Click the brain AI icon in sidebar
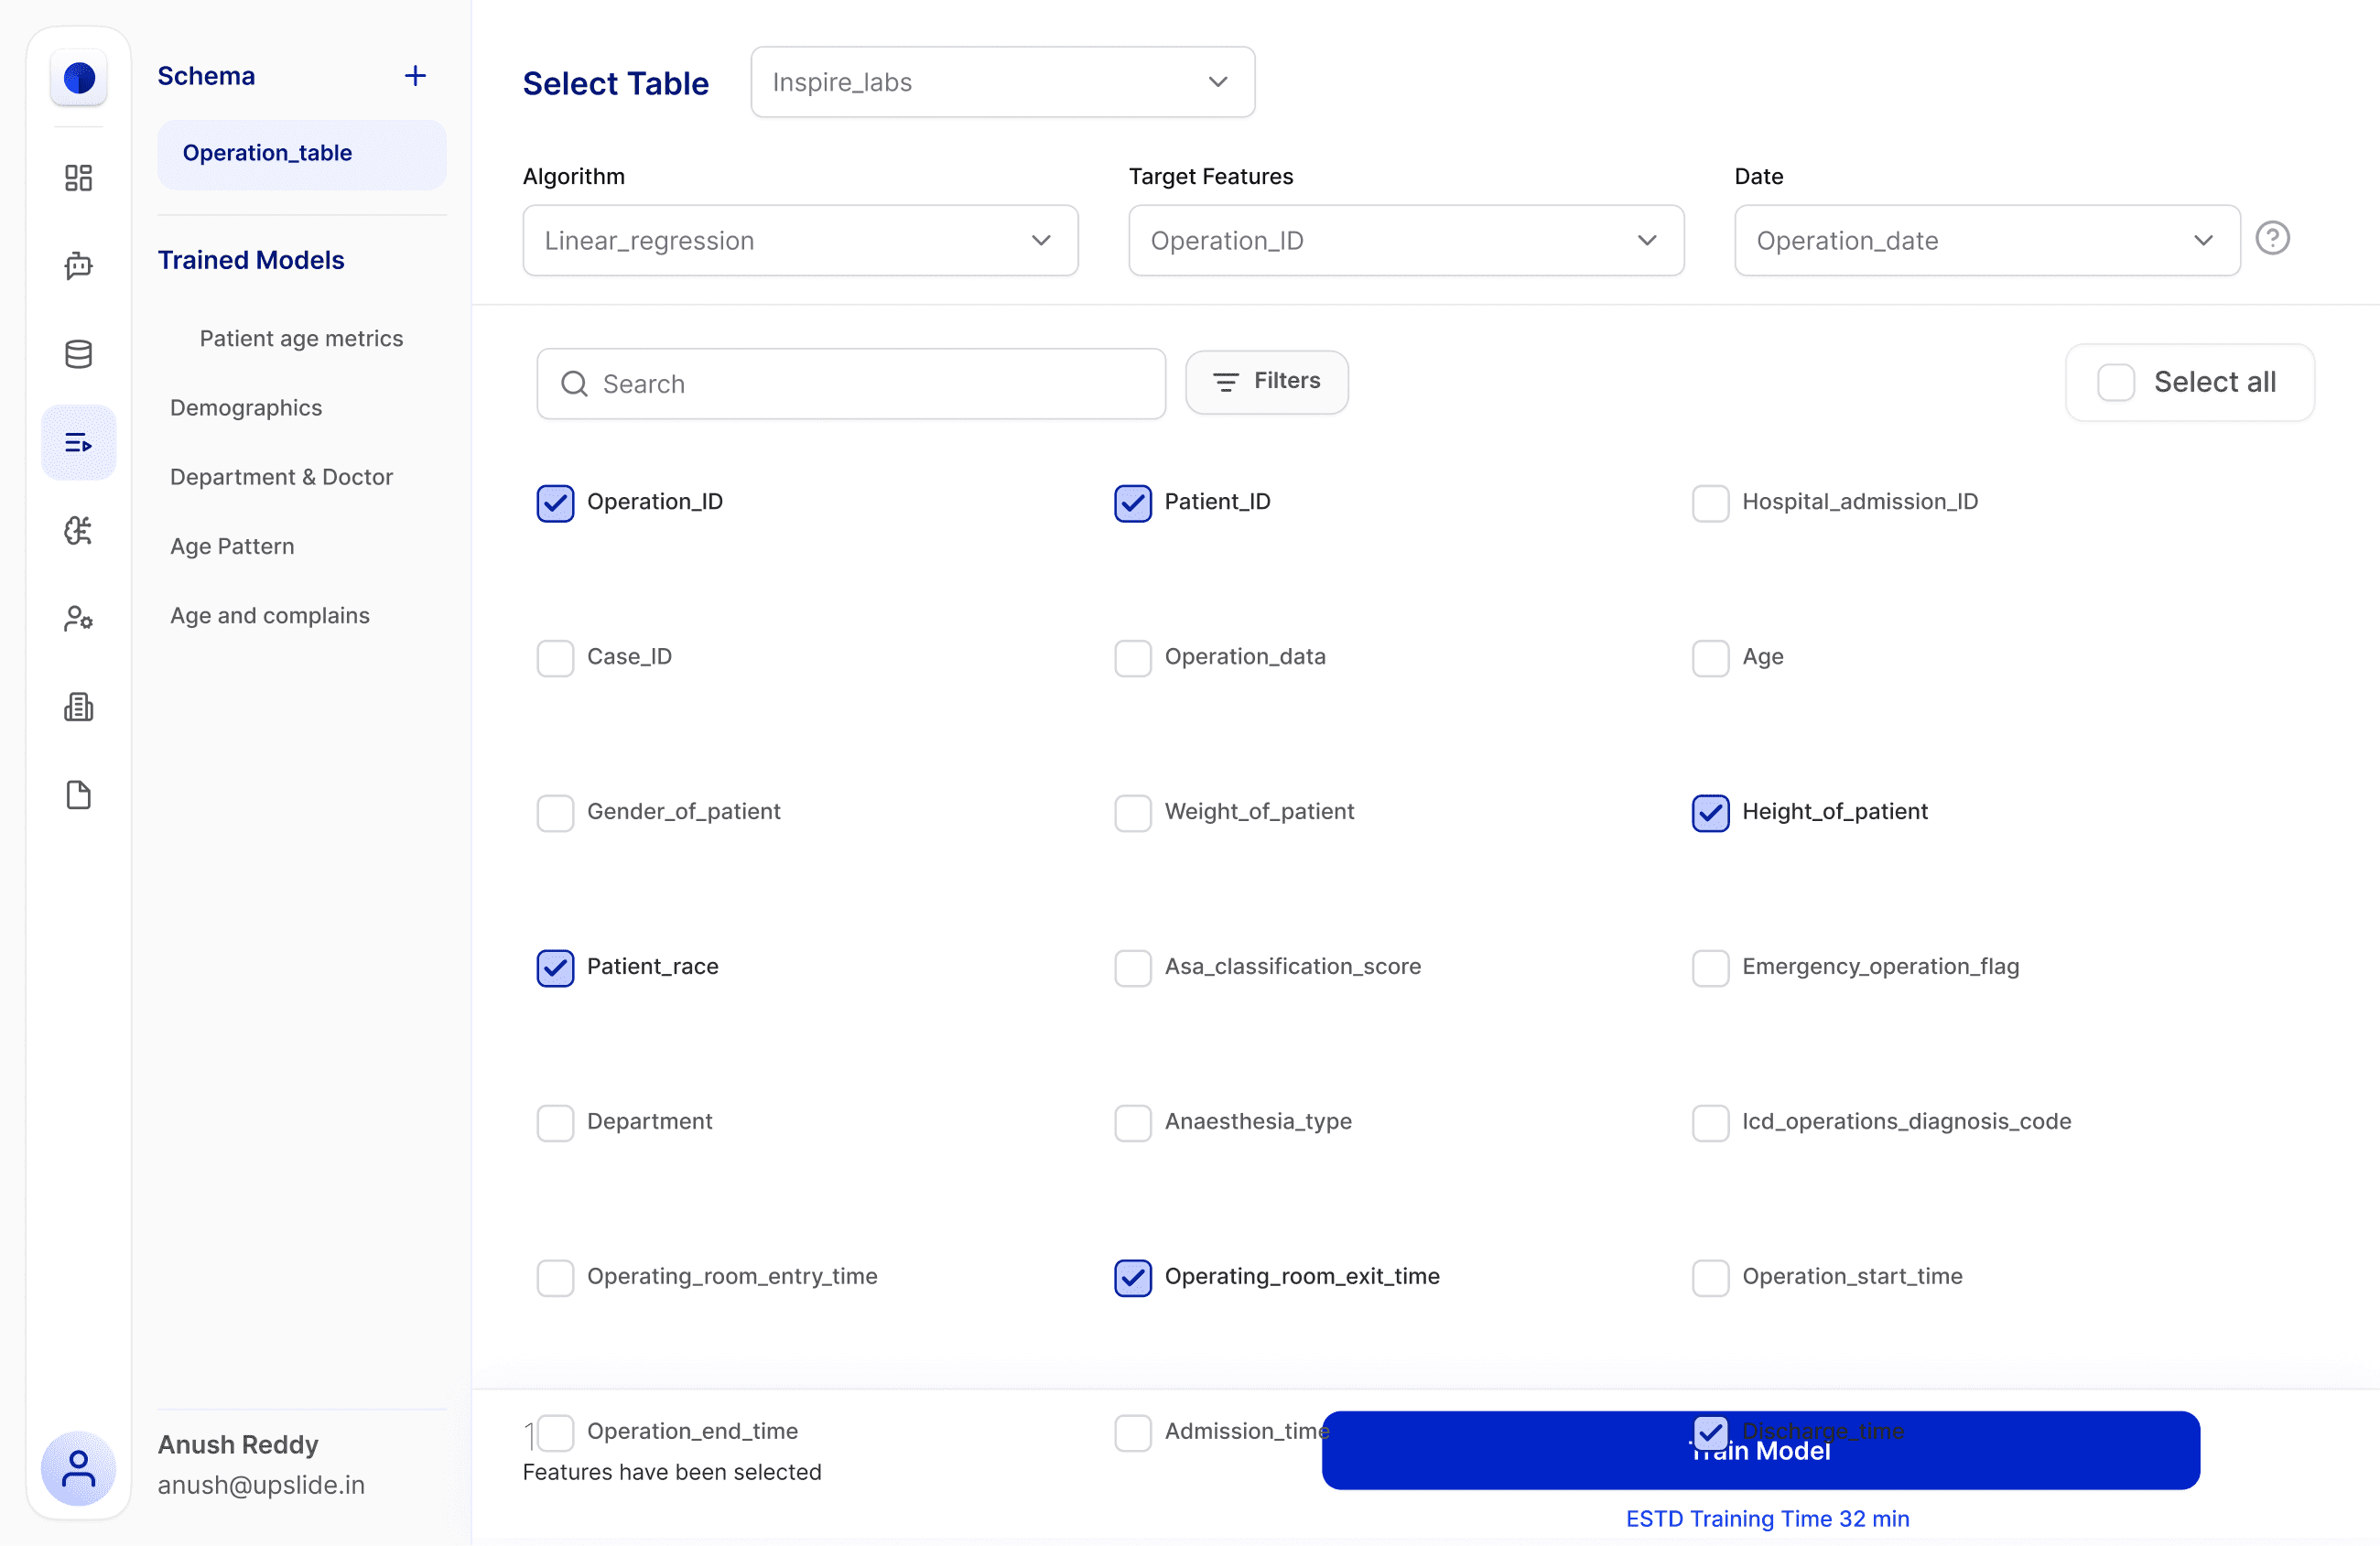 [x=78, y=531]
